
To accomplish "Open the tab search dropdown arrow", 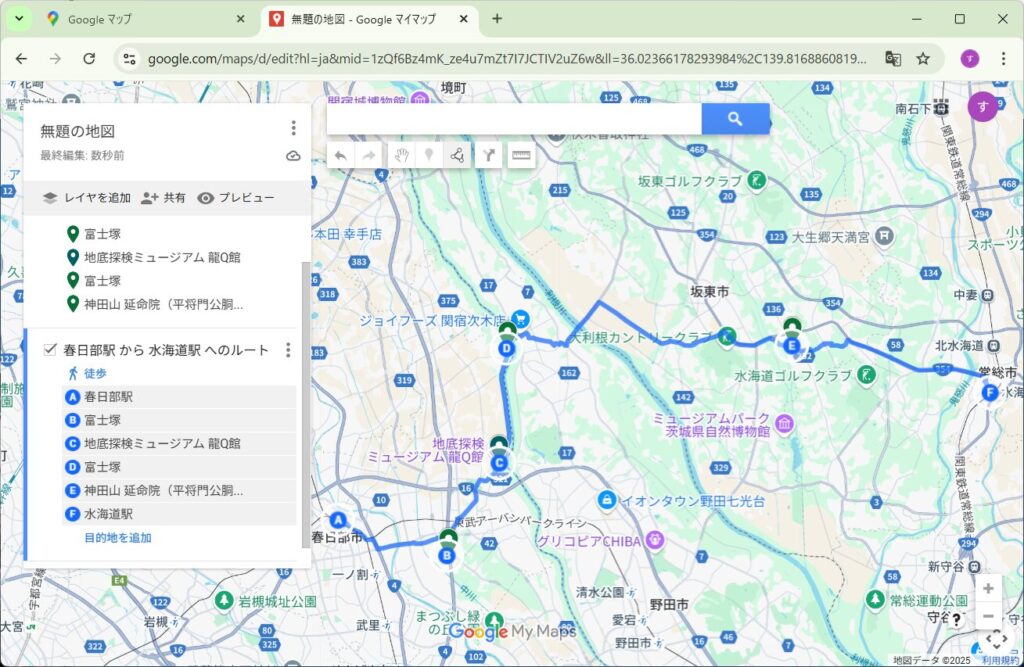I will point(19,19).
